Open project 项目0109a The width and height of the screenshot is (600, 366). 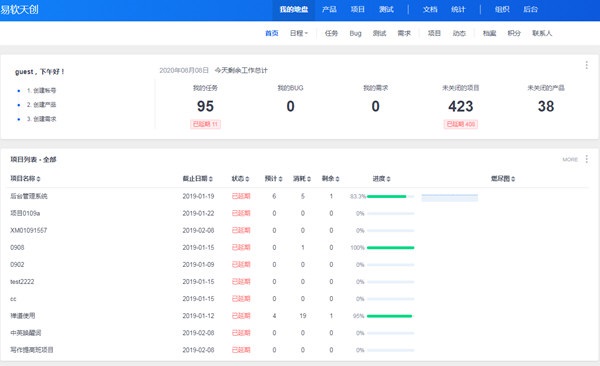[25, 213]
